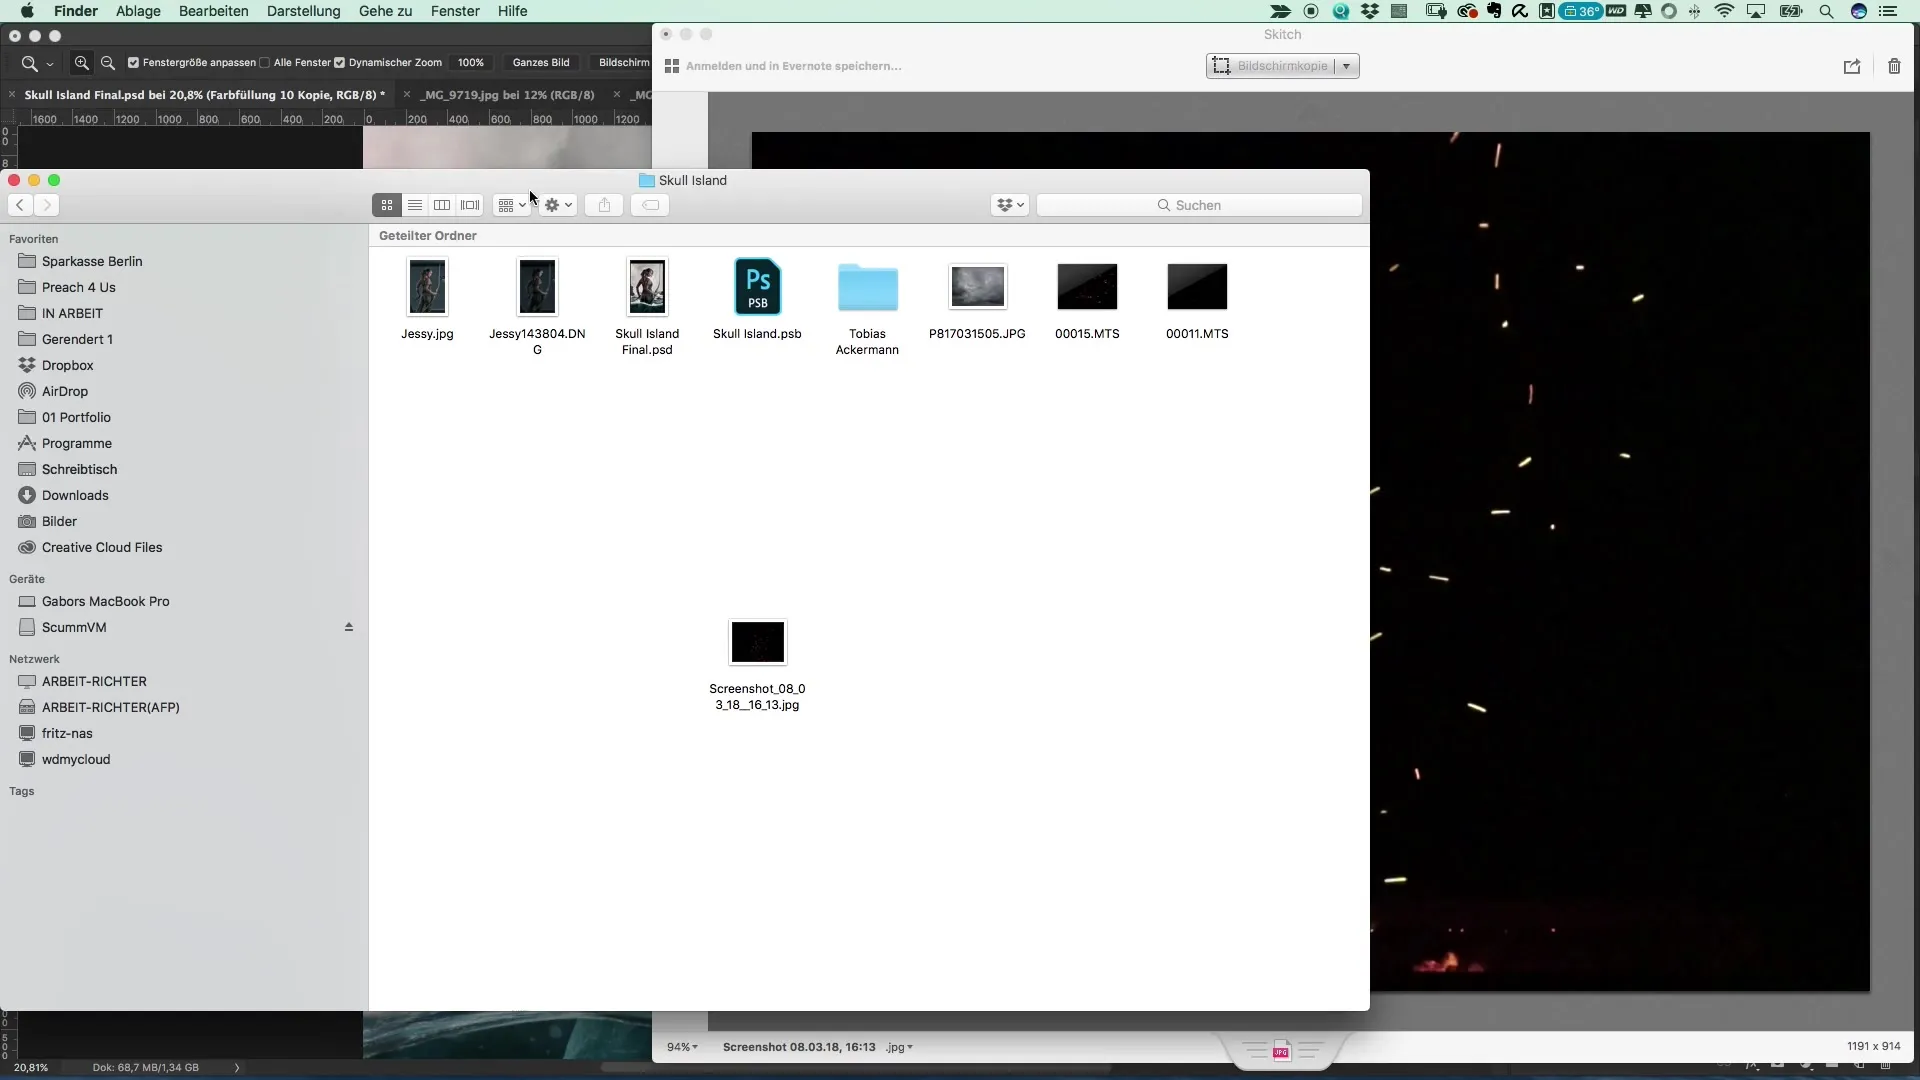Screen dimensions: 1920x1080
Task: Open the Darstellung menu
Action: click(x=303, y=11)
